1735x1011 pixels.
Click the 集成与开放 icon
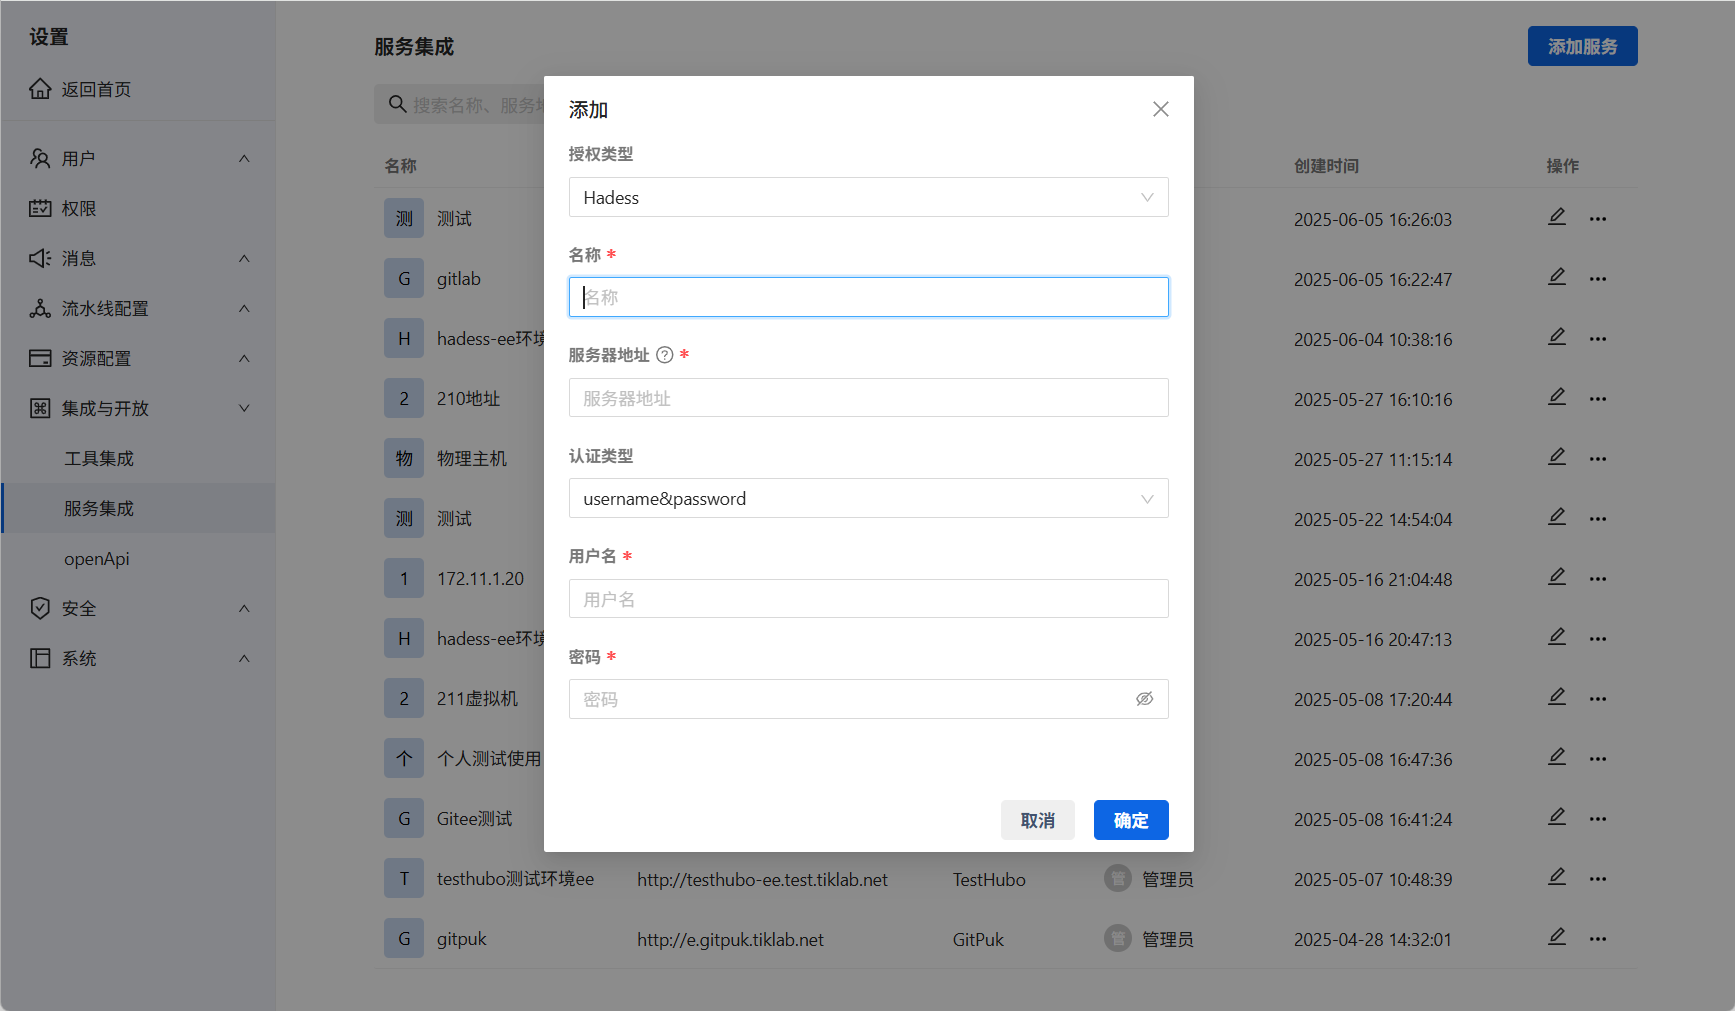pos(40,408)
